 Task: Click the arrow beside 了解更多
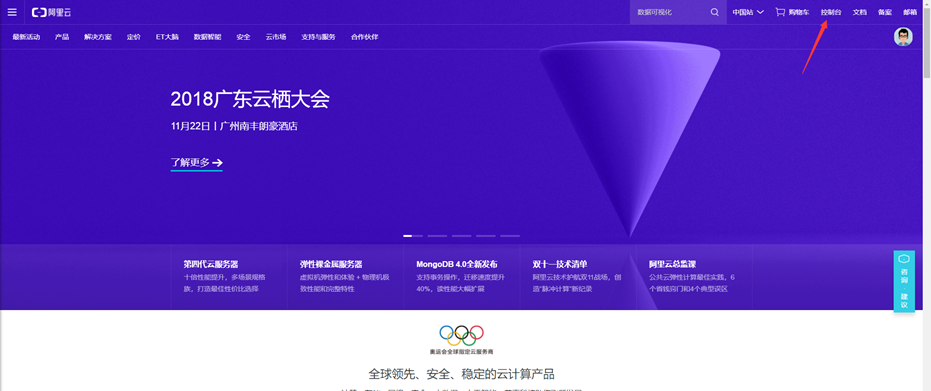(218, 163)
